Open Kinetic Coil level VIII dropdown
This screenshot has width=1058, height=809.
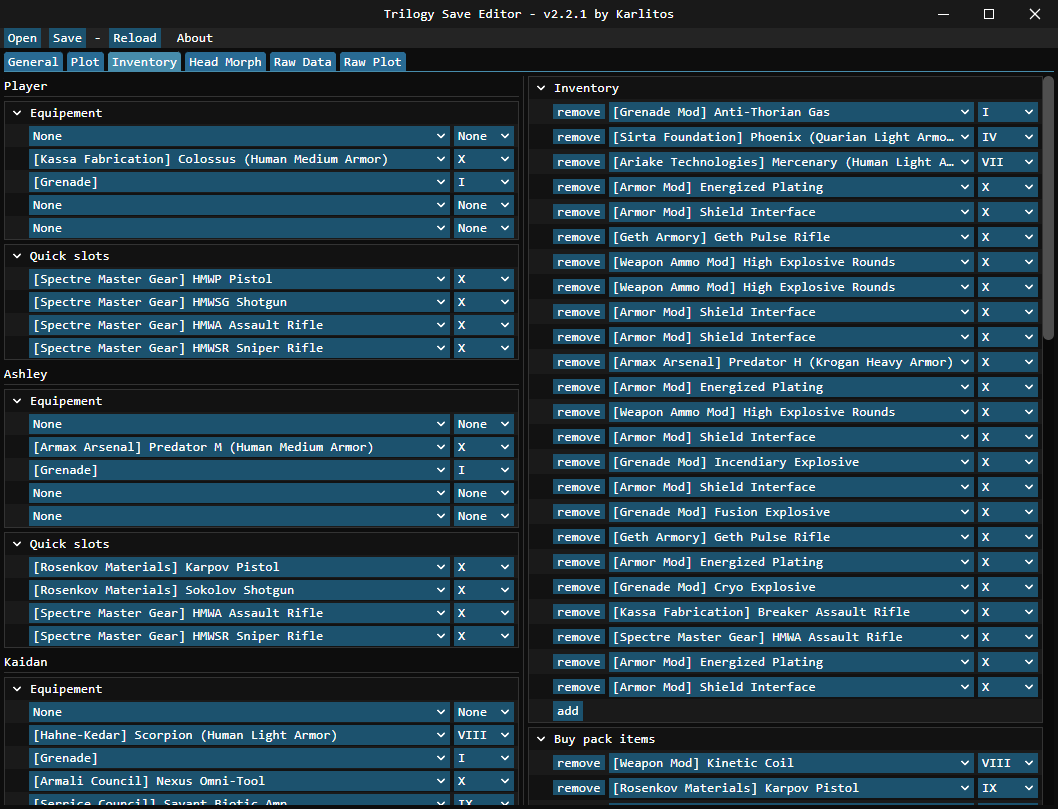pos(1007,763)
